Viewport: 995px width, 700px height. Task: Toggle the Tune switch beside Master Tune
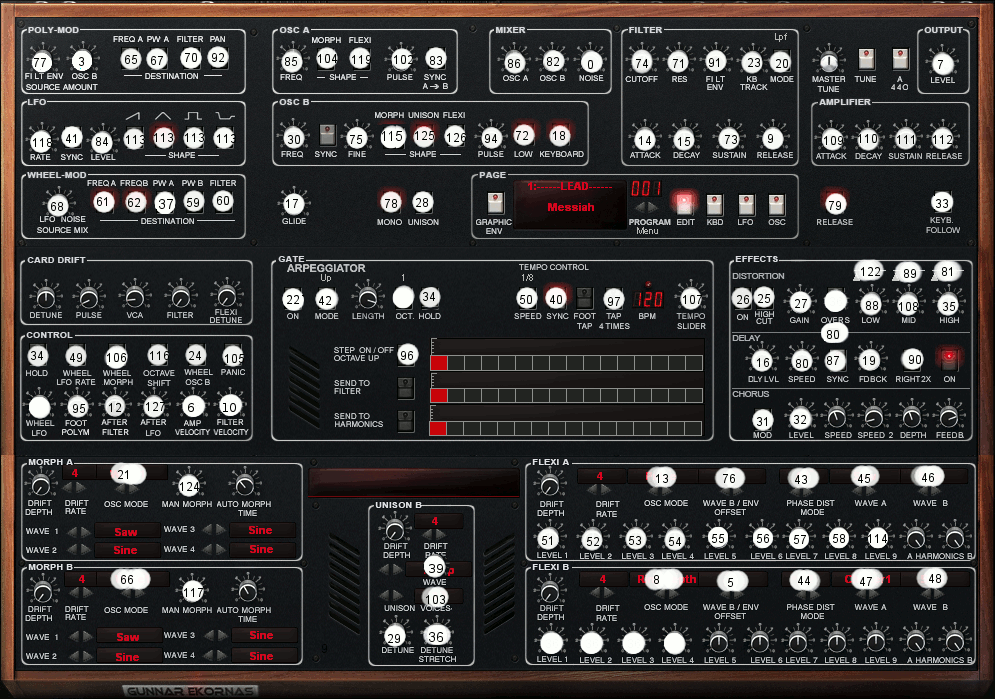866,59
